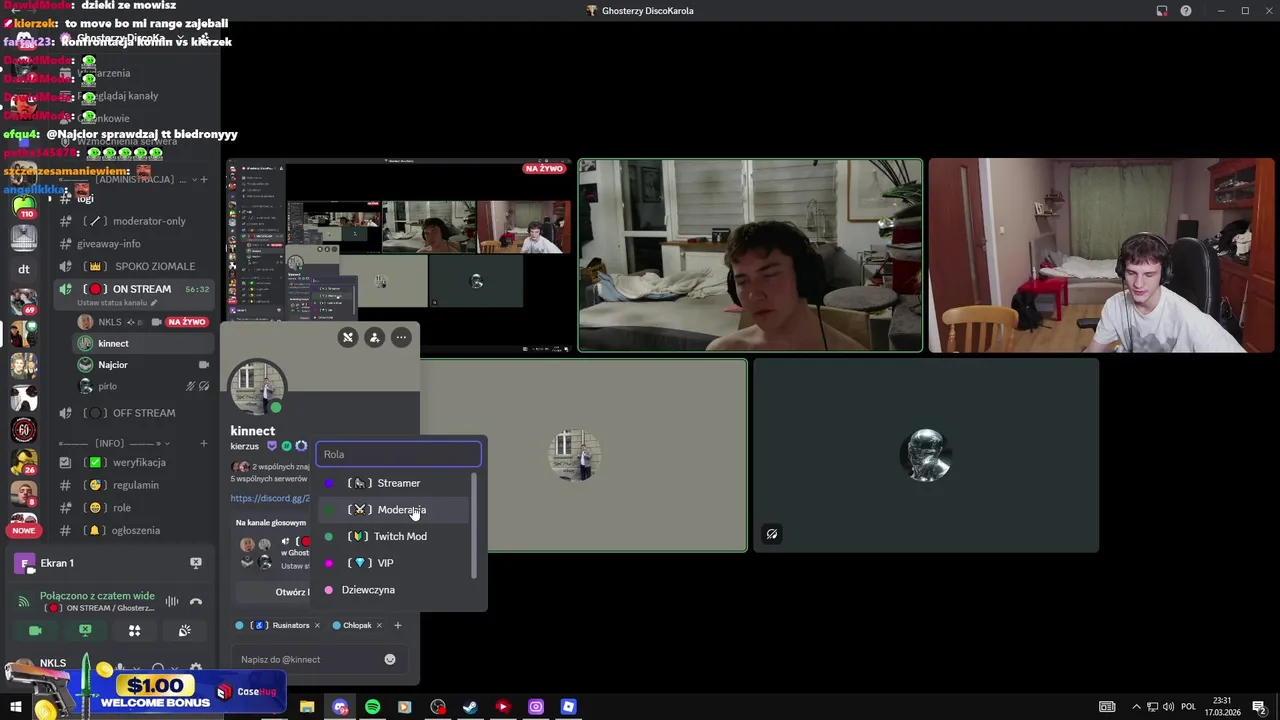Select pirlo in the voice member list
Viewport: 1280px width, 720px height.
pyautogui.click(x=143, y=386)
